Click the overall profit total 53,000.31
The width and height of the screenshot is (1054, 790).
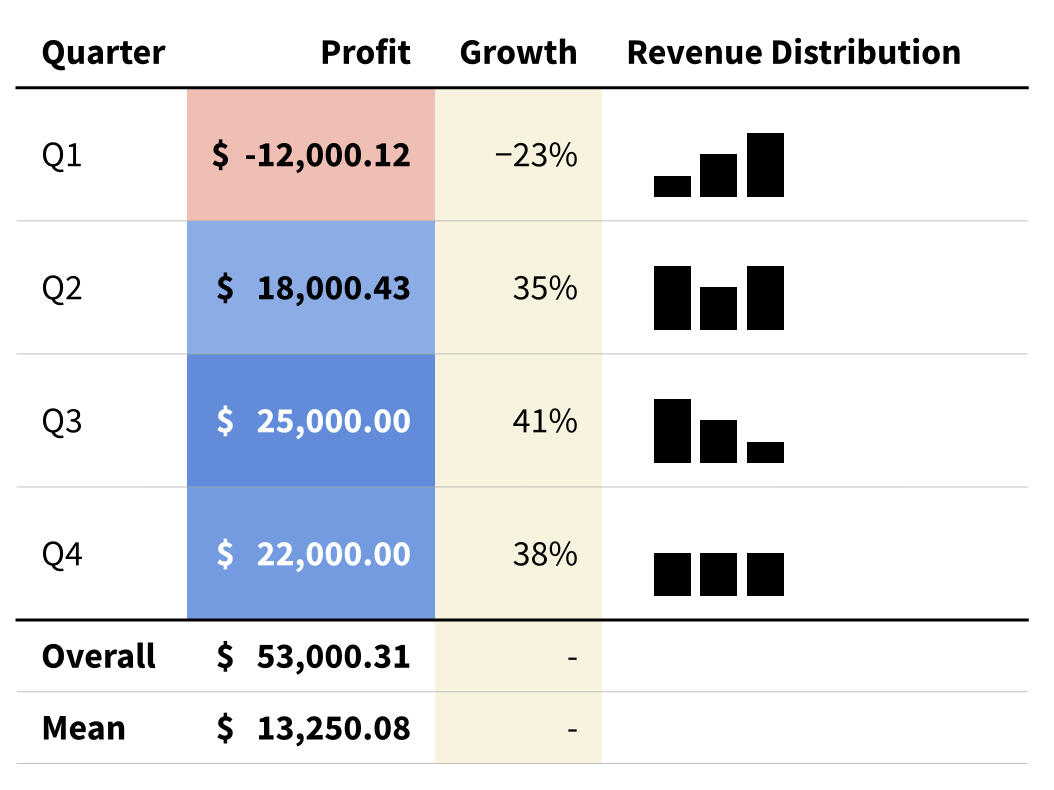[332, 656]
